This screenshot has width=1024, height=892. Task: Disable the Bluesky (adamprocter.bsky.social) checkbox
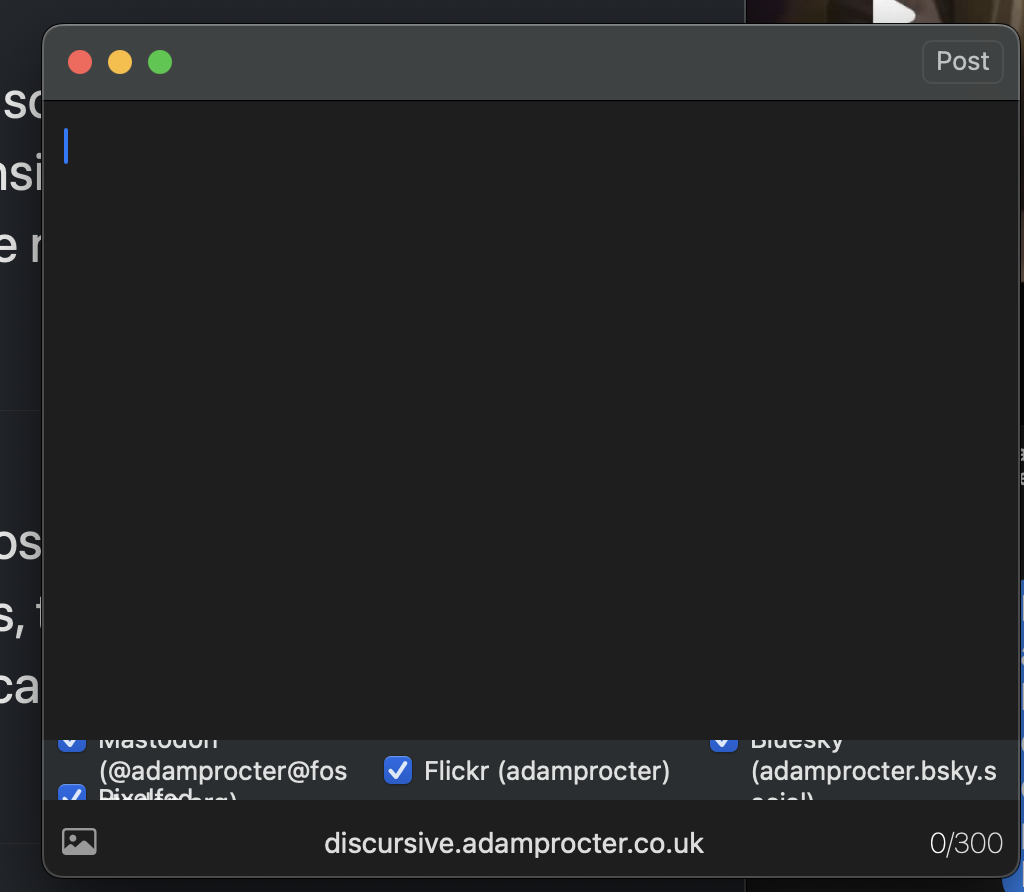[723, 740]
